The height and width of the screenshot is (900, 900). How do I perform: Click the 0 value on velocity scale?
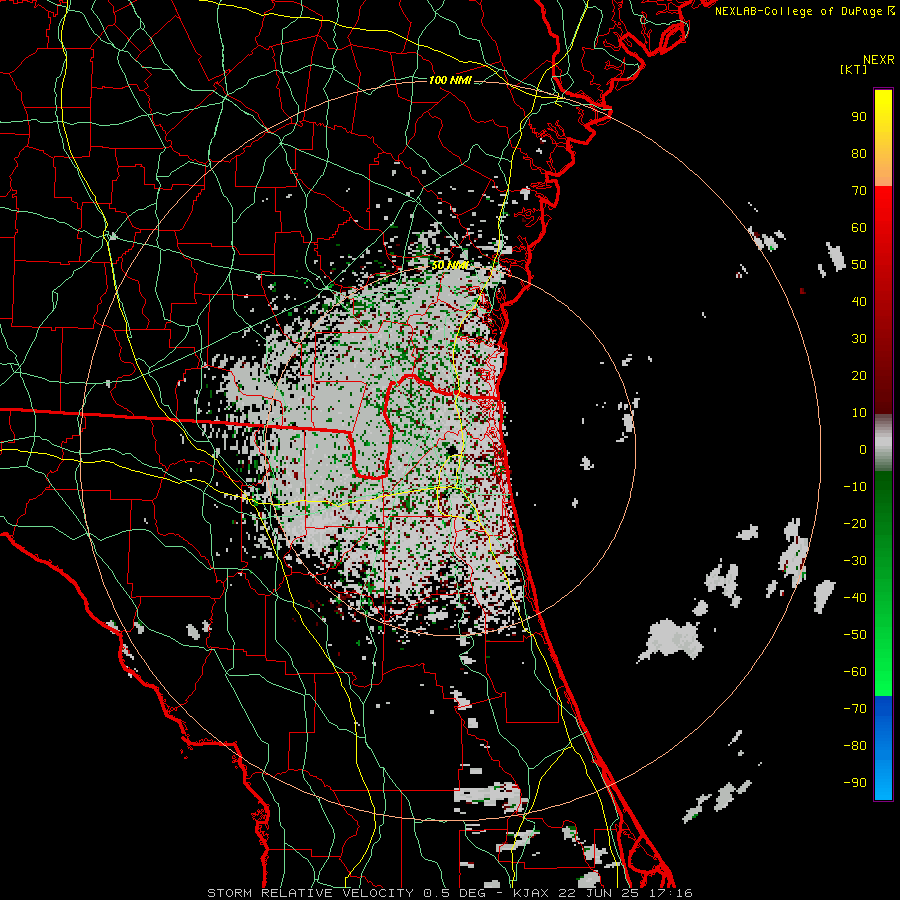pos(863,450)
